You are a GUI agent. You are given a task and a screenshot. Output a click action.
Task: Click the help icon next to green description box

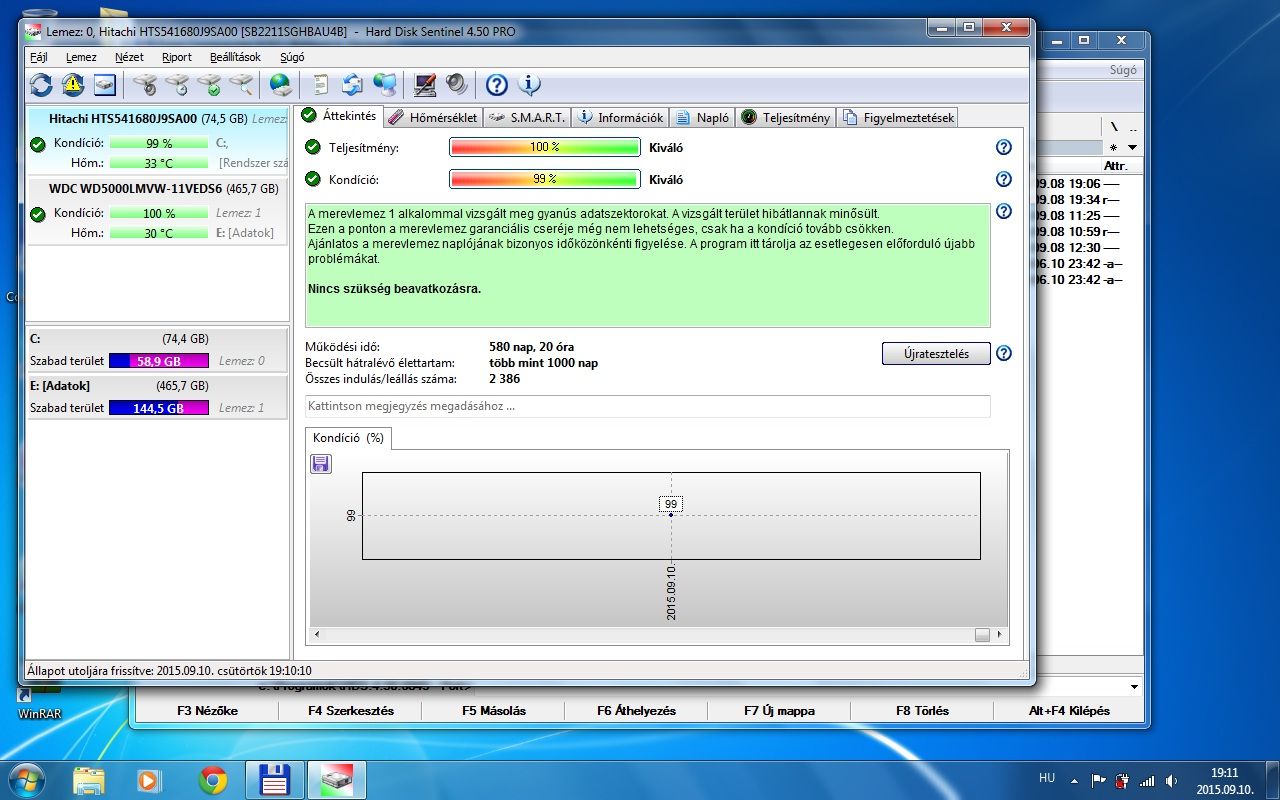pos(1004,211)
